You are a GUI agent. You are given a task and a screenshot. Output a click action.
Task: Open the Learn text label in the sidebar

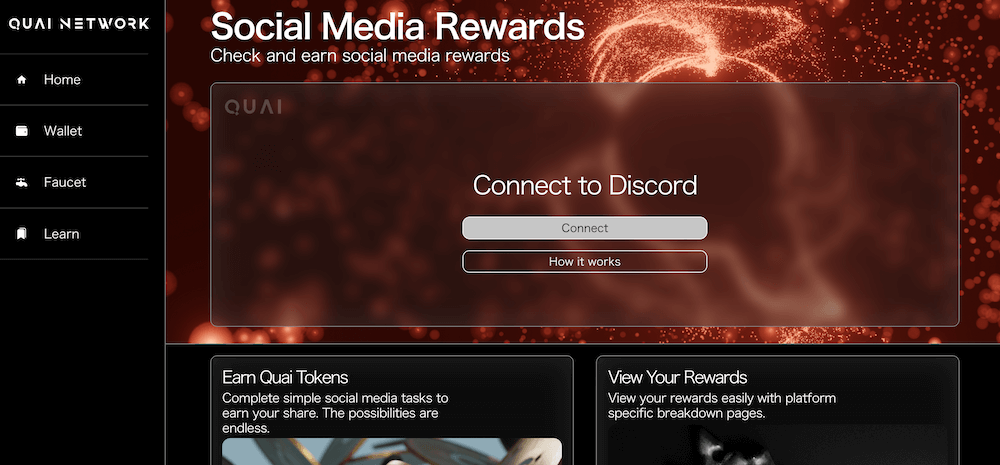(x=61, y=234)
